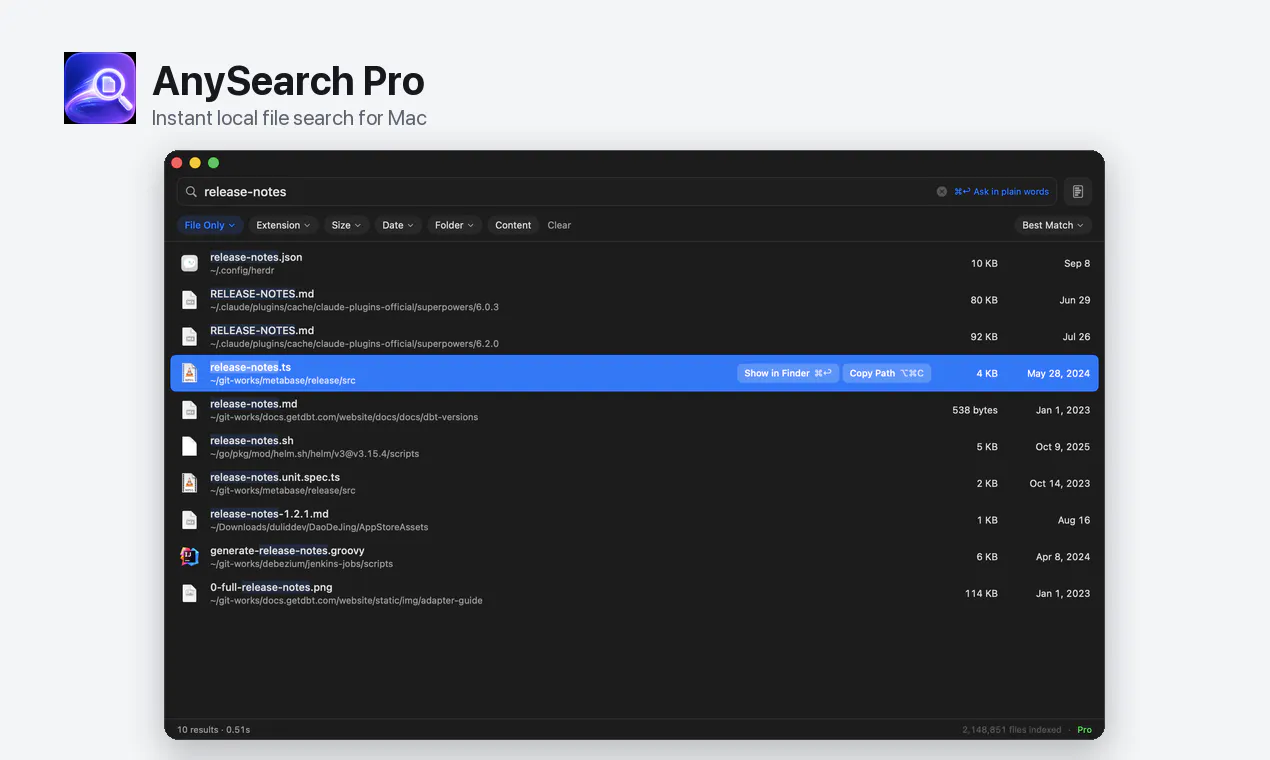Screen dimensions: 1270x760
Task: Click Show in Finder button
Action: click(x=788, y=373)
